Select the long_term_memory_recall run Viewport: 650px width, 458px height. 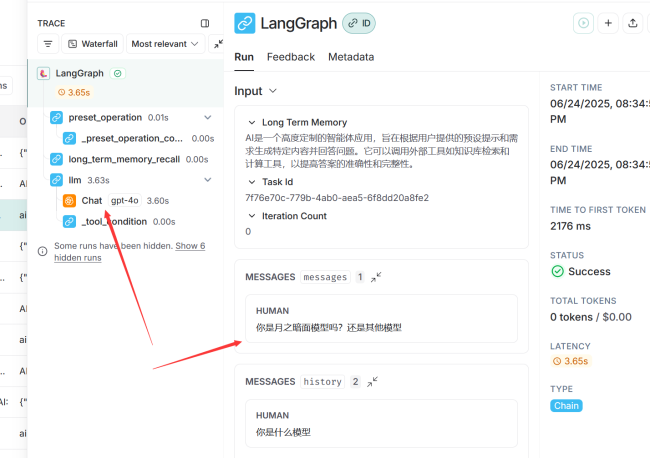click(x=131, y=159)
